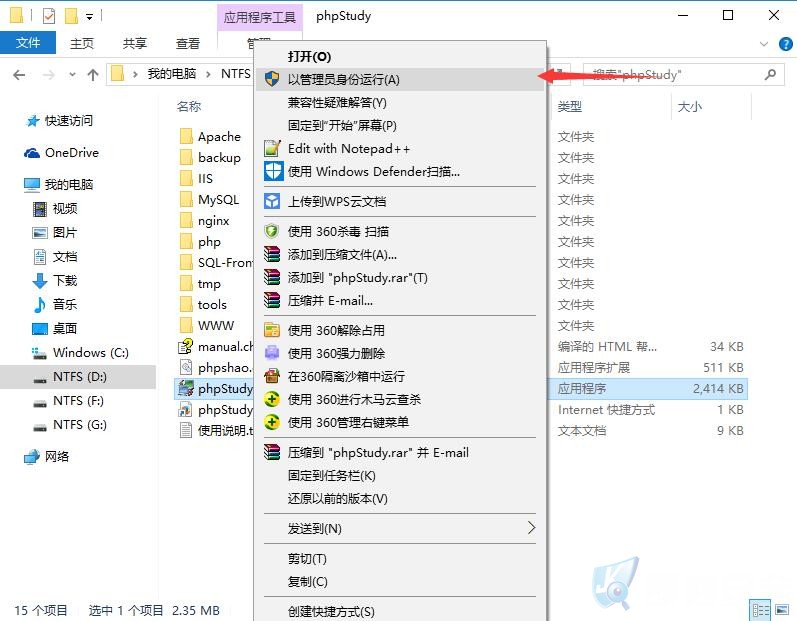Click the Back navigation arrow
797x621 pixels.
[19, 75]
